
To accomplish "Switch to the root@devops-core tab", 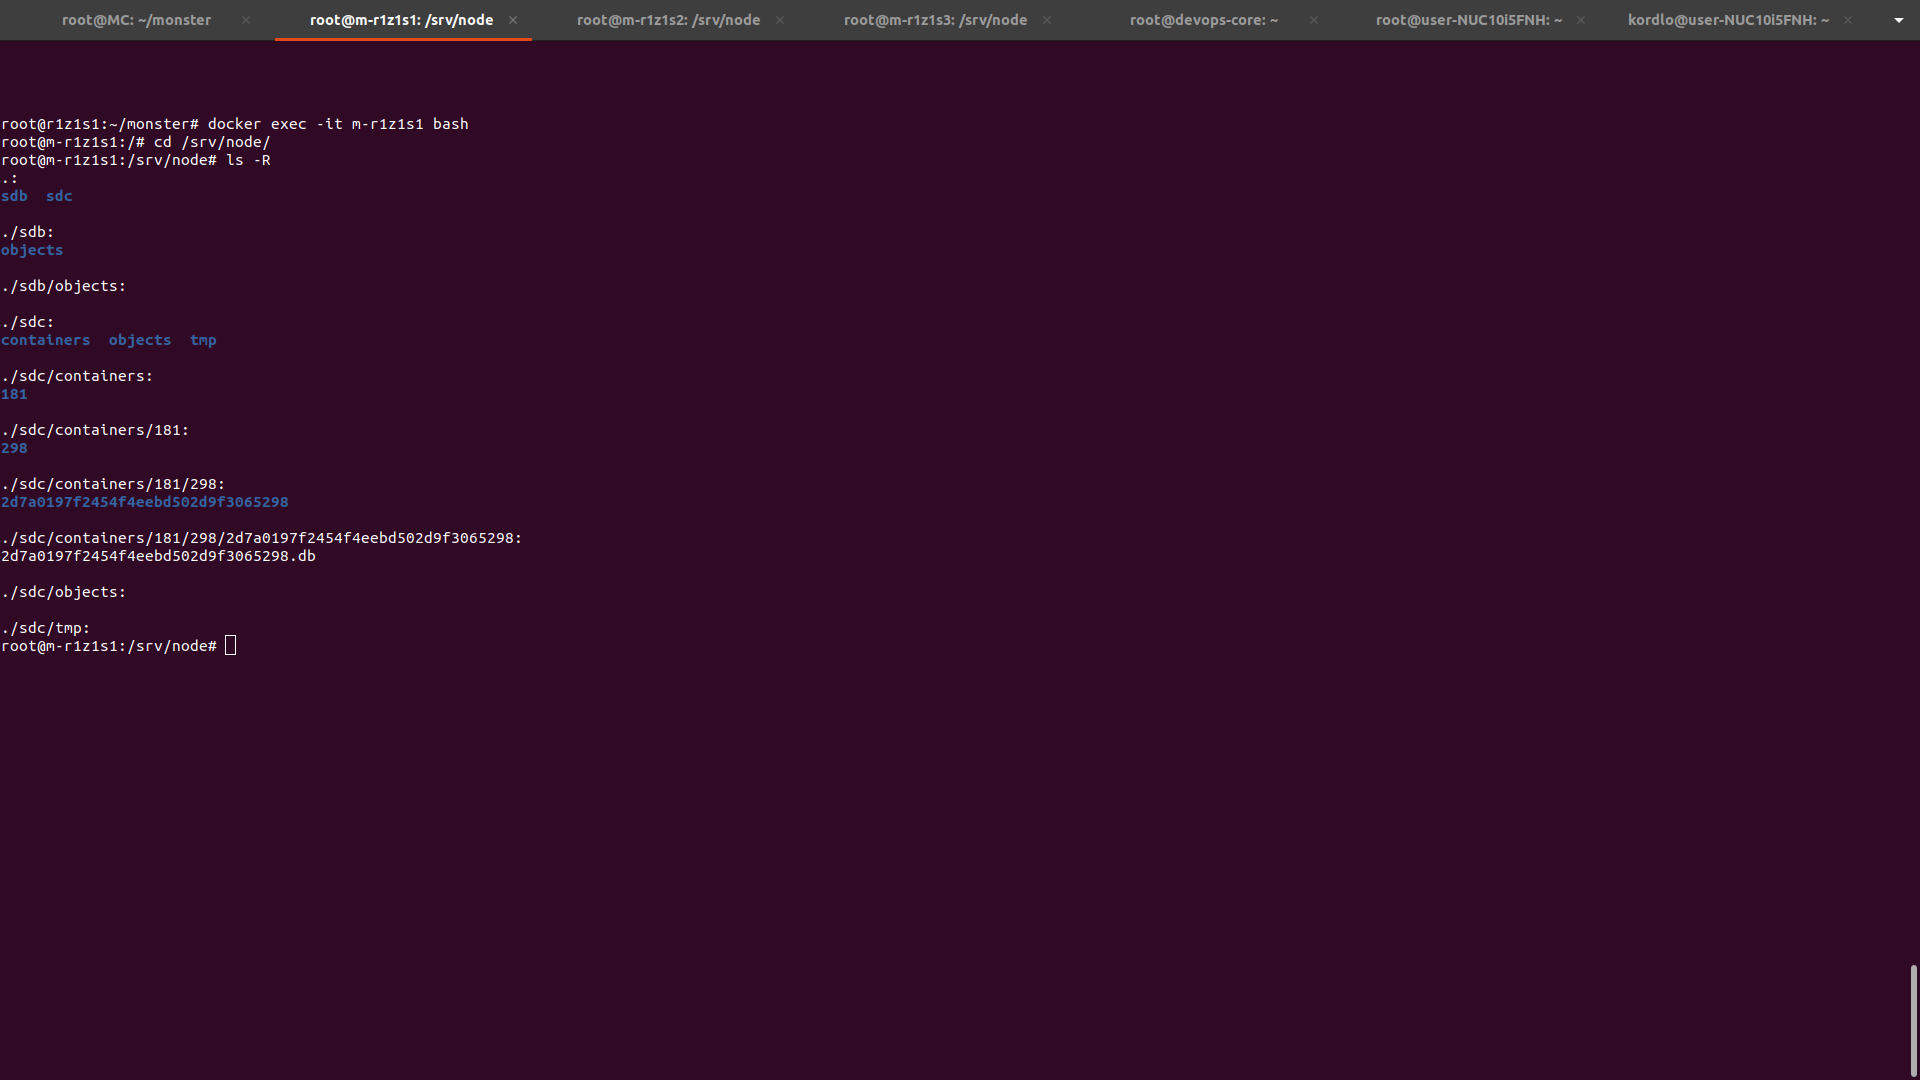I will (x=1203, y=20).
